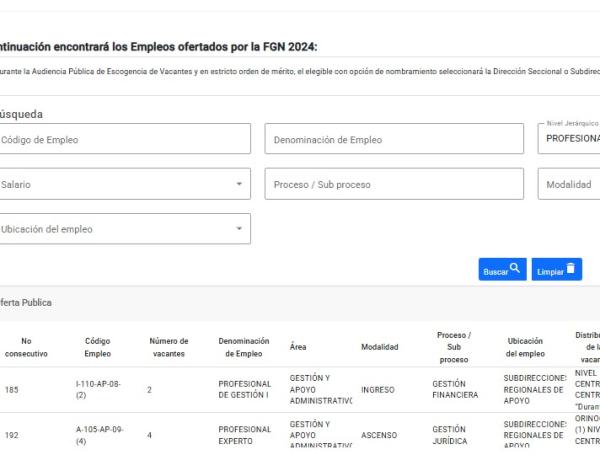The width and height of the screenshot is (600, 455).
Task: Click the Código Empleo column header
Action: tap(98, 347)
